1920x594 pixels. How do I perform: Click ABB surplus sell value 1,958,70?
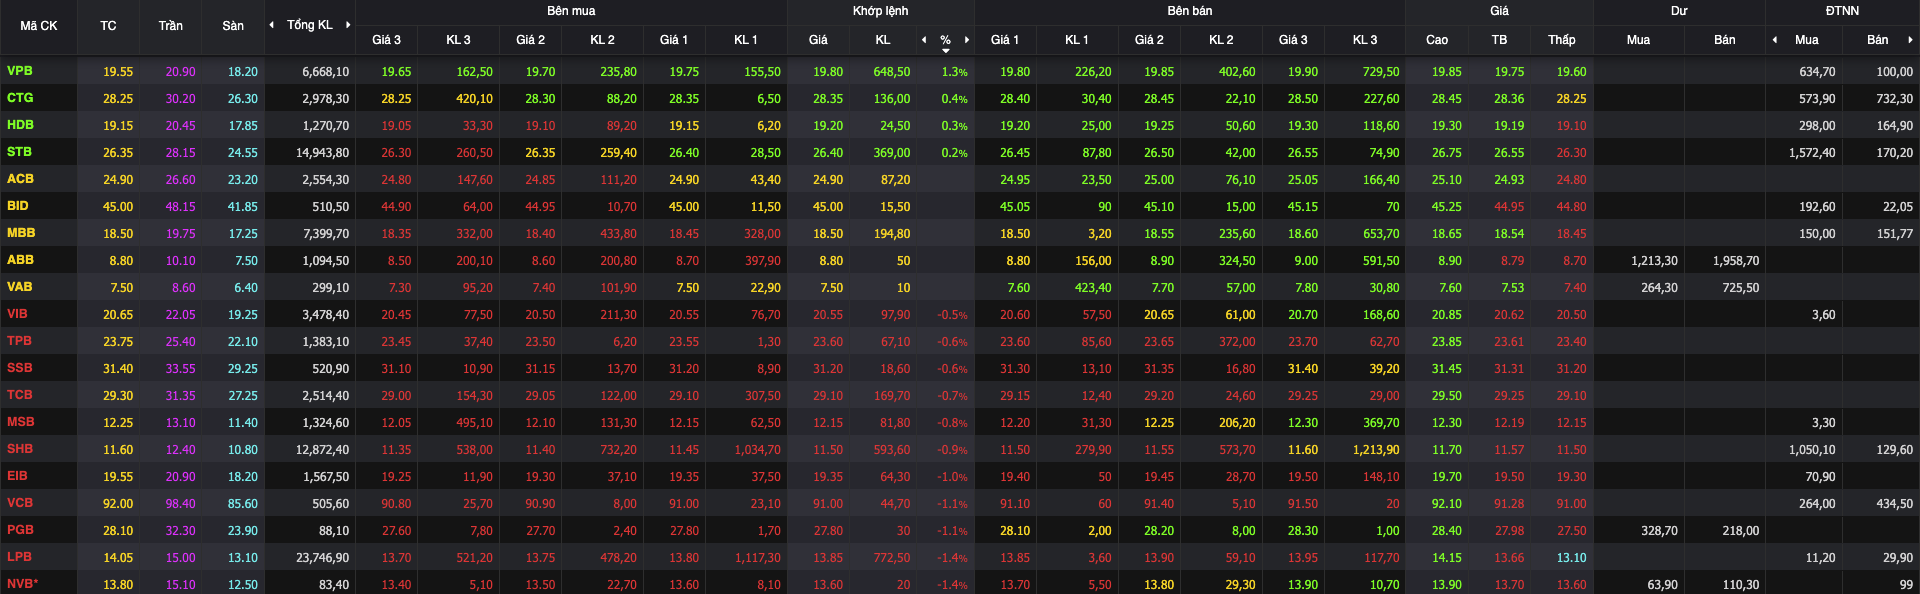tap(1736, 261)
